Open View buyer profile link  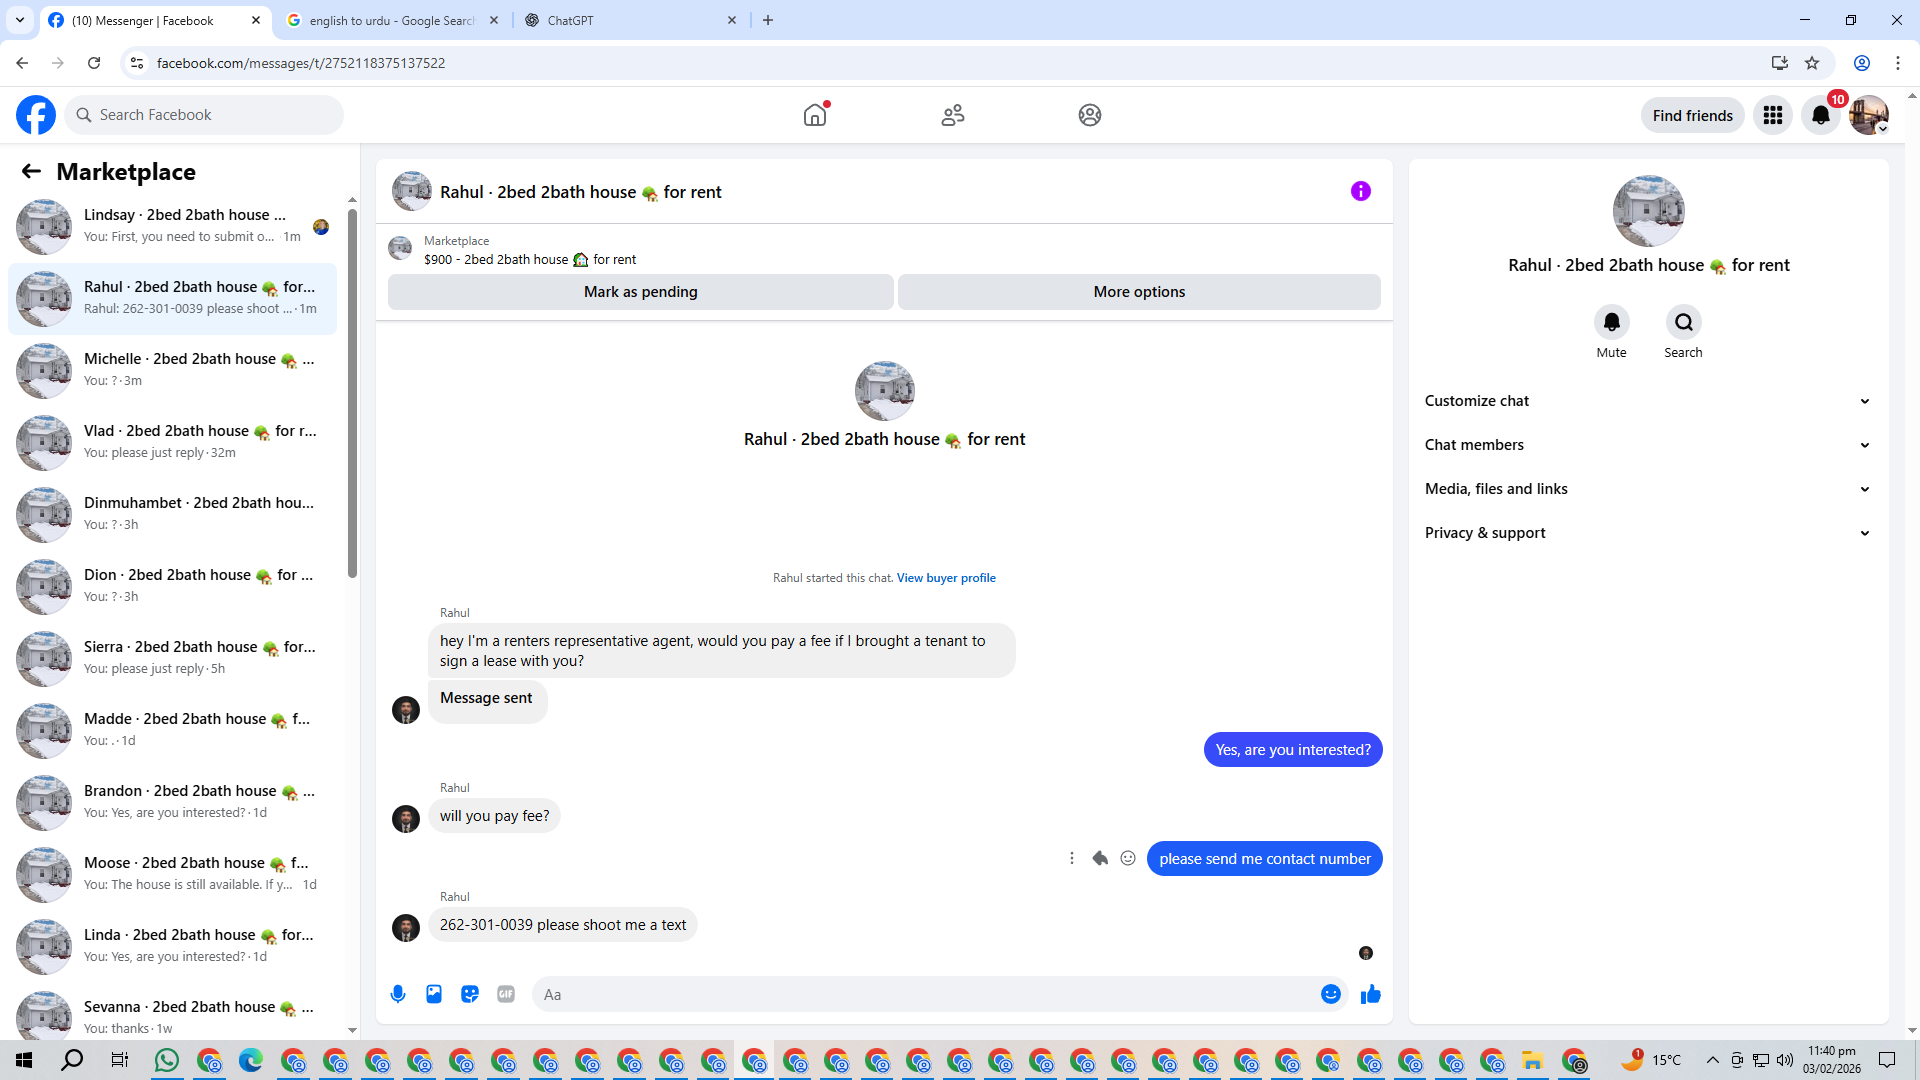pyautogui.click(x=945, y=578)
